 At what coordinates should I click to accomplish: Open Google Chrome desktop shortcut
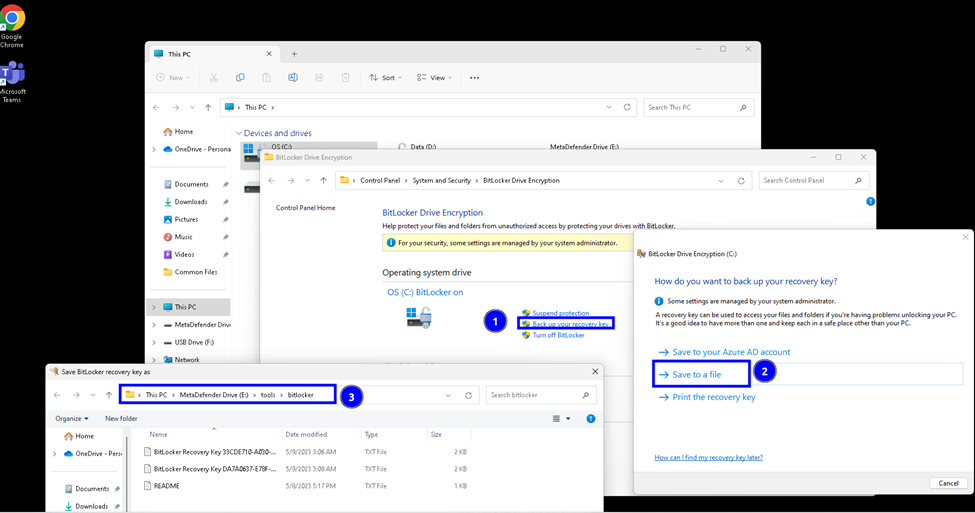tap(12, 25)
